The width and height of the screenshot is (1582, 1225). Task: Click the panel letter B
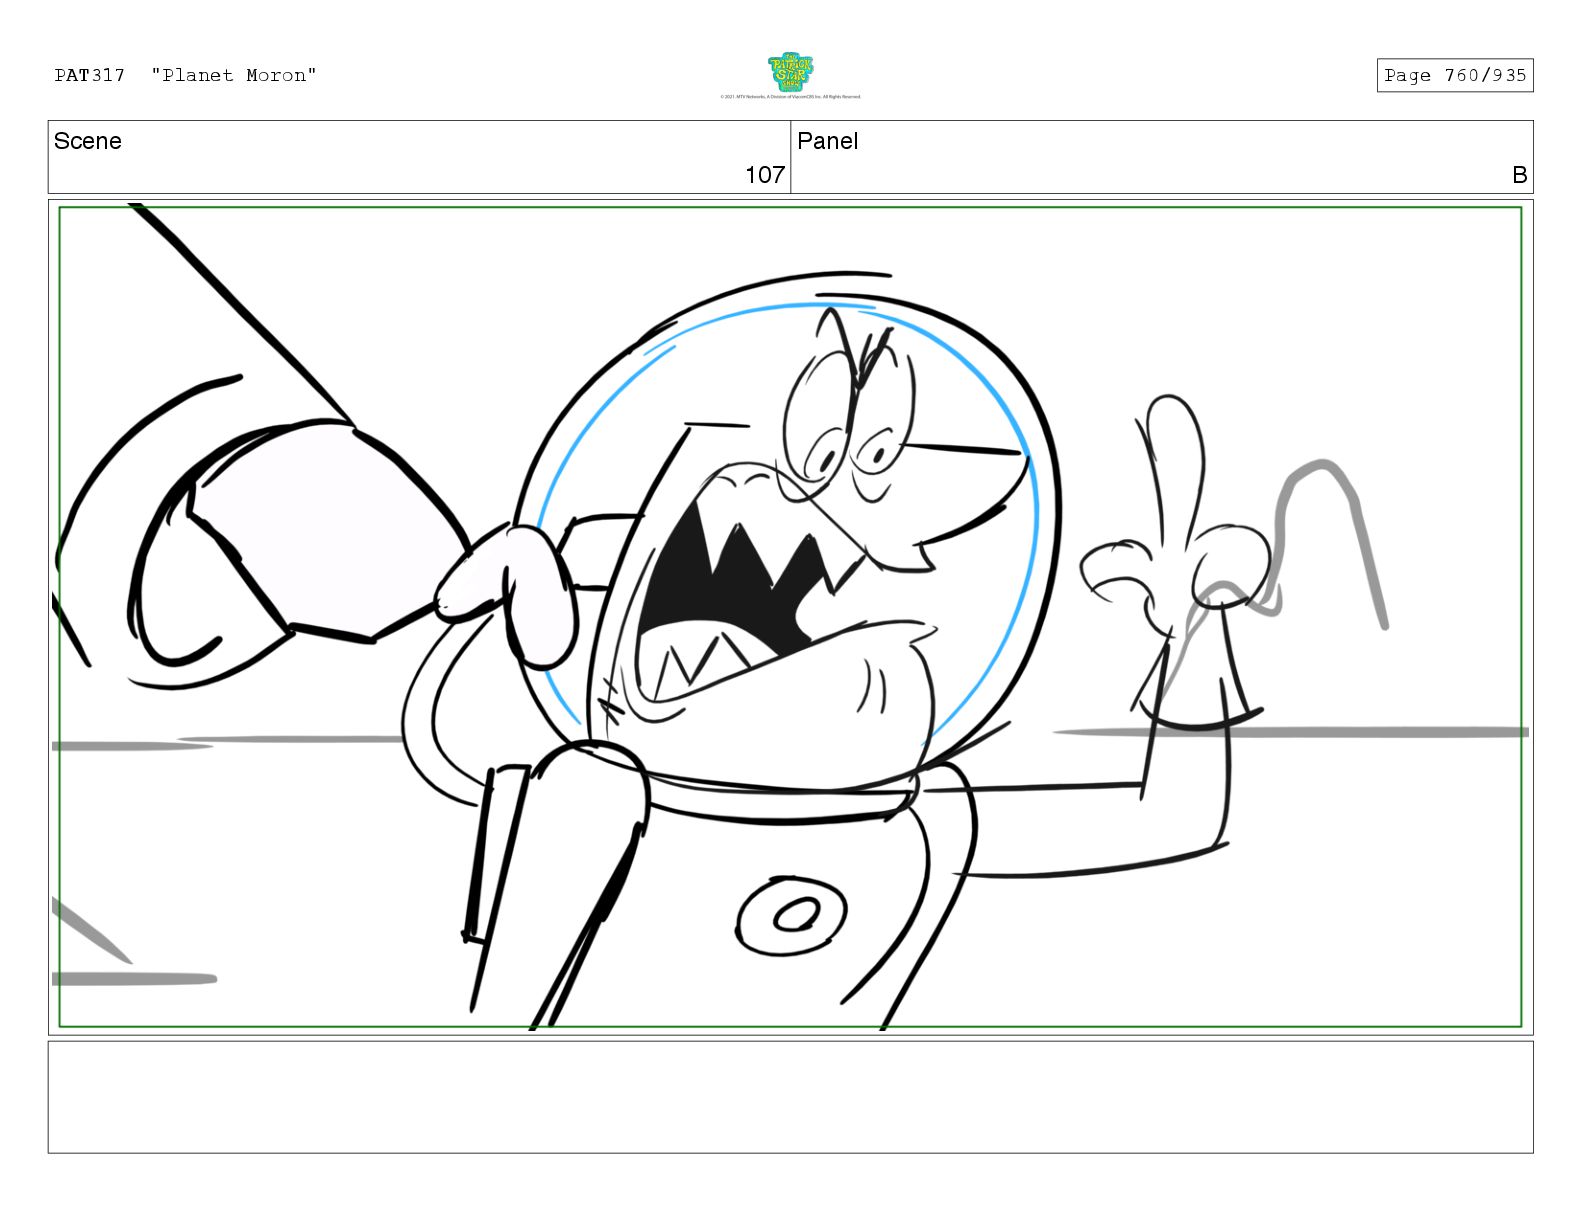click(1519, 175)
